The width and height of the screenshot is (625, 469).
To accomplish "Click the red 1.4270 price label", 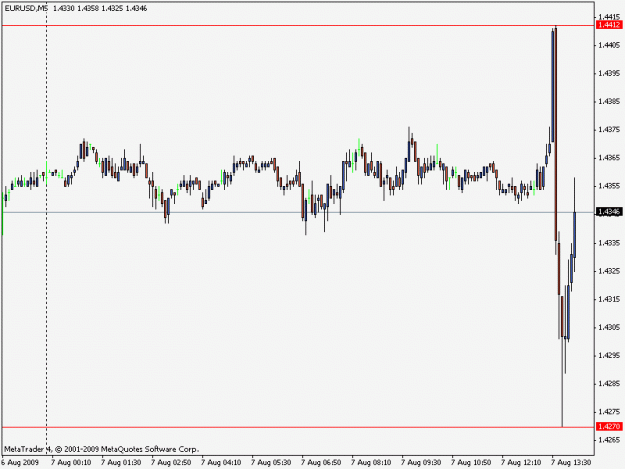I will 609,427.
